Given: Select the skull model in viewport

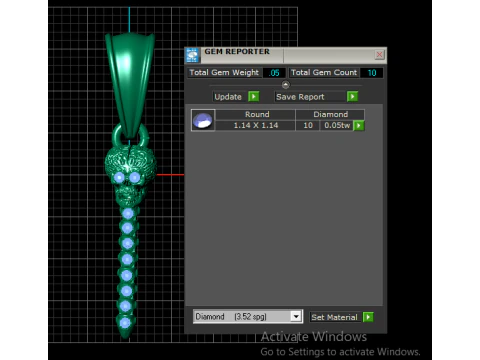Looking at the screenshot, I should [x=129, y=175].
